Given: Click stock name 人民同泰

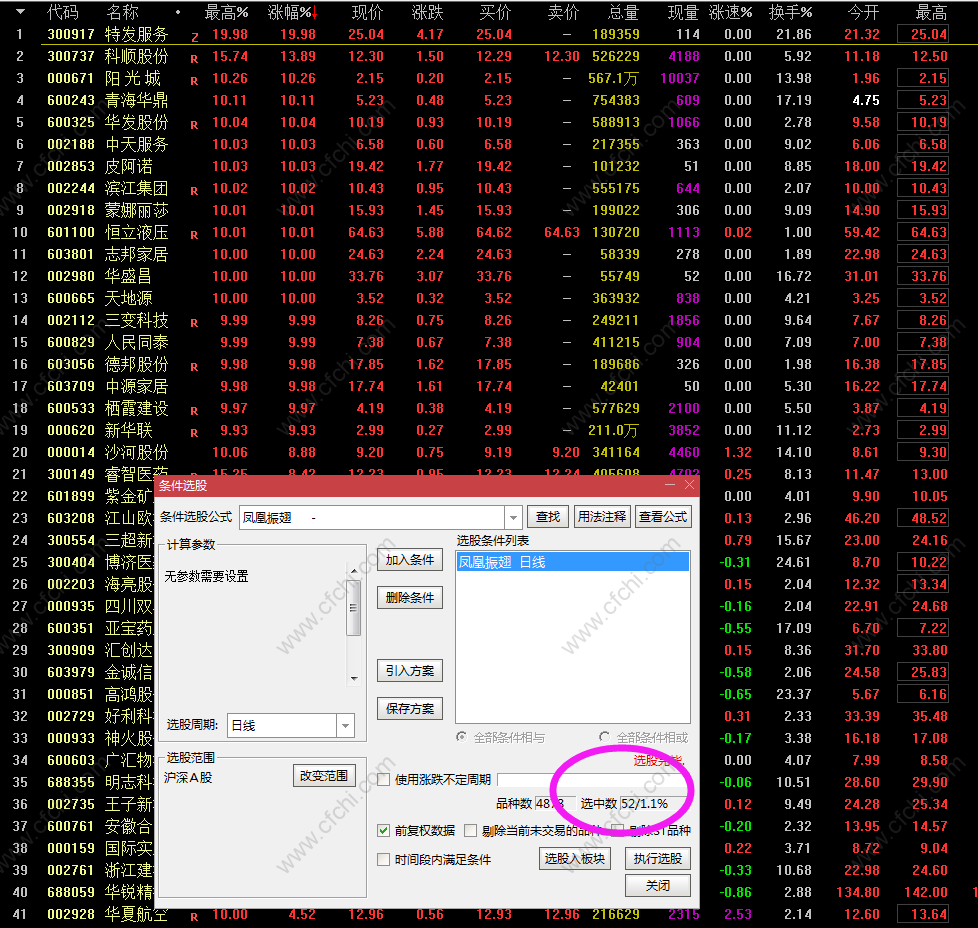Looking at the screenshot, I should pos(137,342).
